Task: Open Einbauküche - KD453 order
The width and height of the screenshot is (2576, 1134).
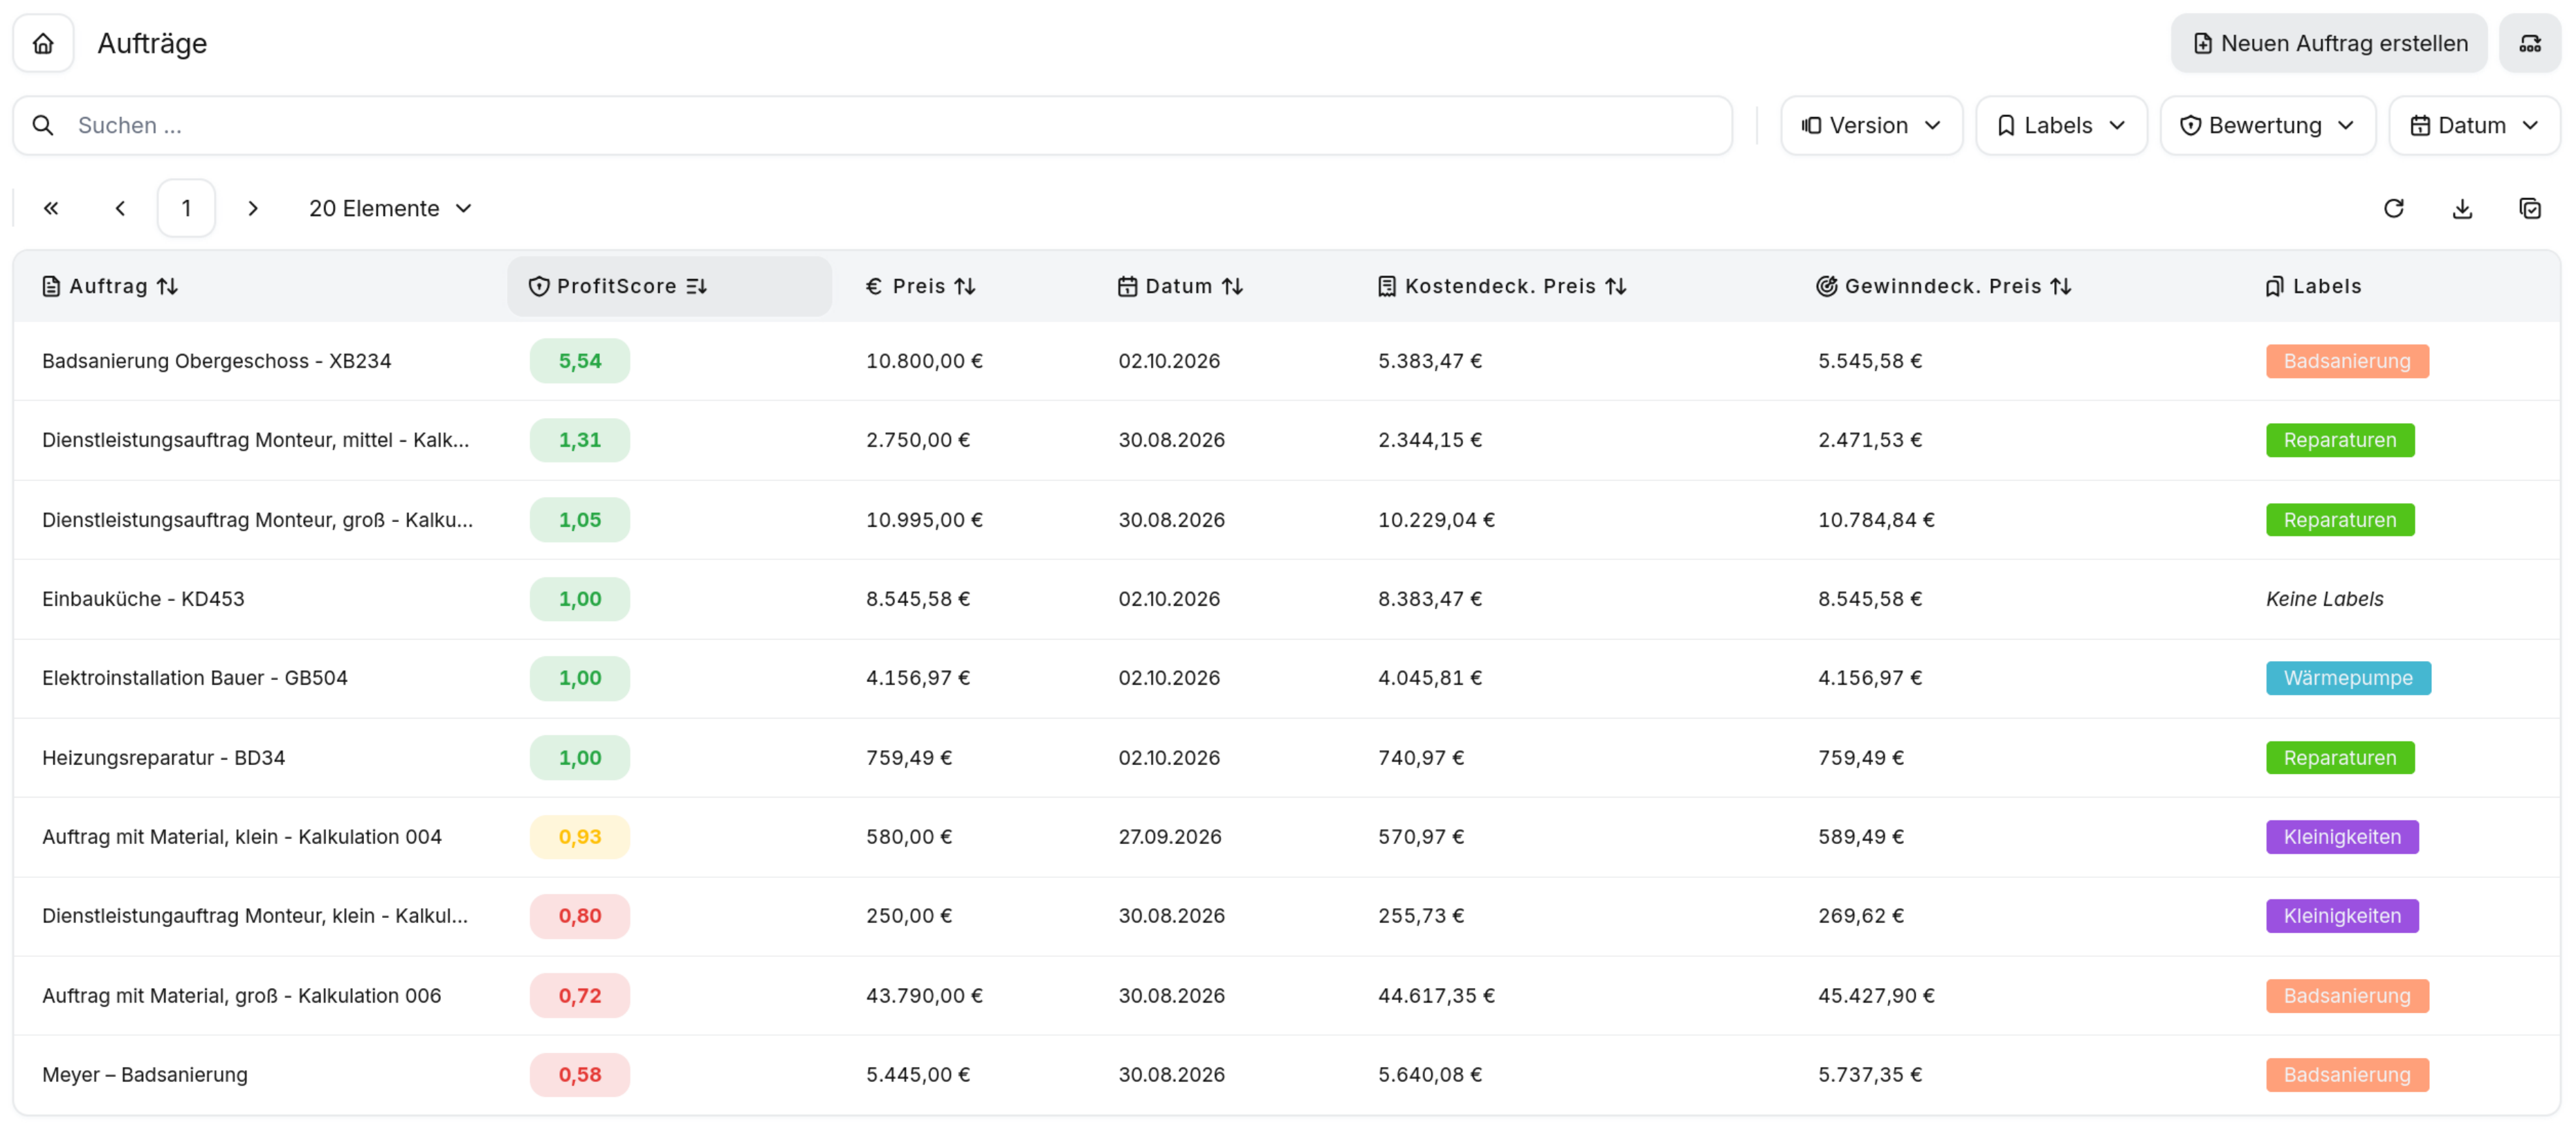Action: [143, 599]
